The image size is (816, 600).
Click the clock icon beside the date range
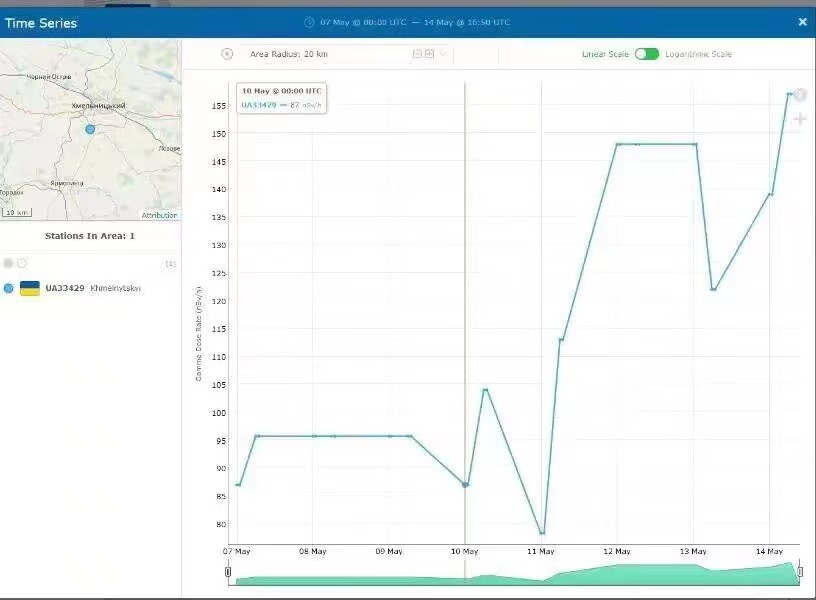pyautogui.click(x=309, y=22)
